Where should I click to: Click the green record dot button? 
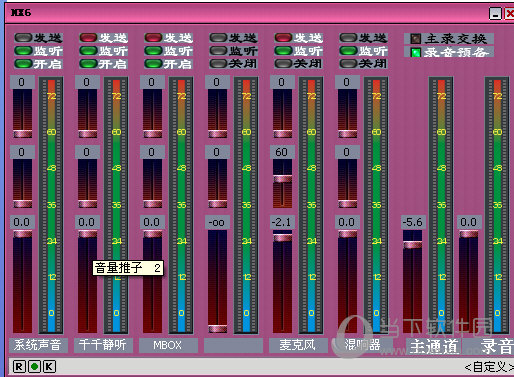pyautogui.click(x=34, y=367)
